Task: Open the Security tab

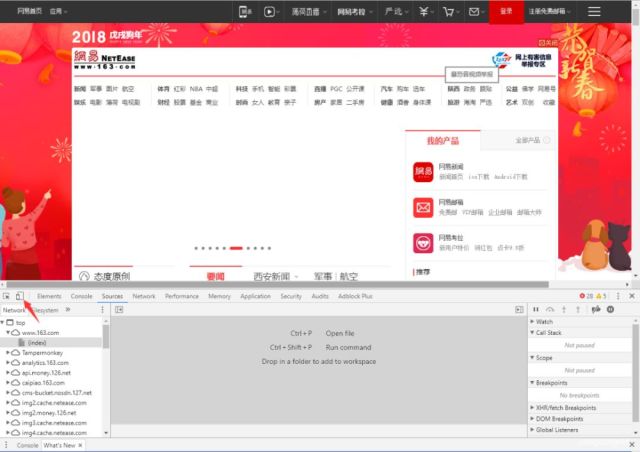Action: pyautogui.click(x=291, y=296)
